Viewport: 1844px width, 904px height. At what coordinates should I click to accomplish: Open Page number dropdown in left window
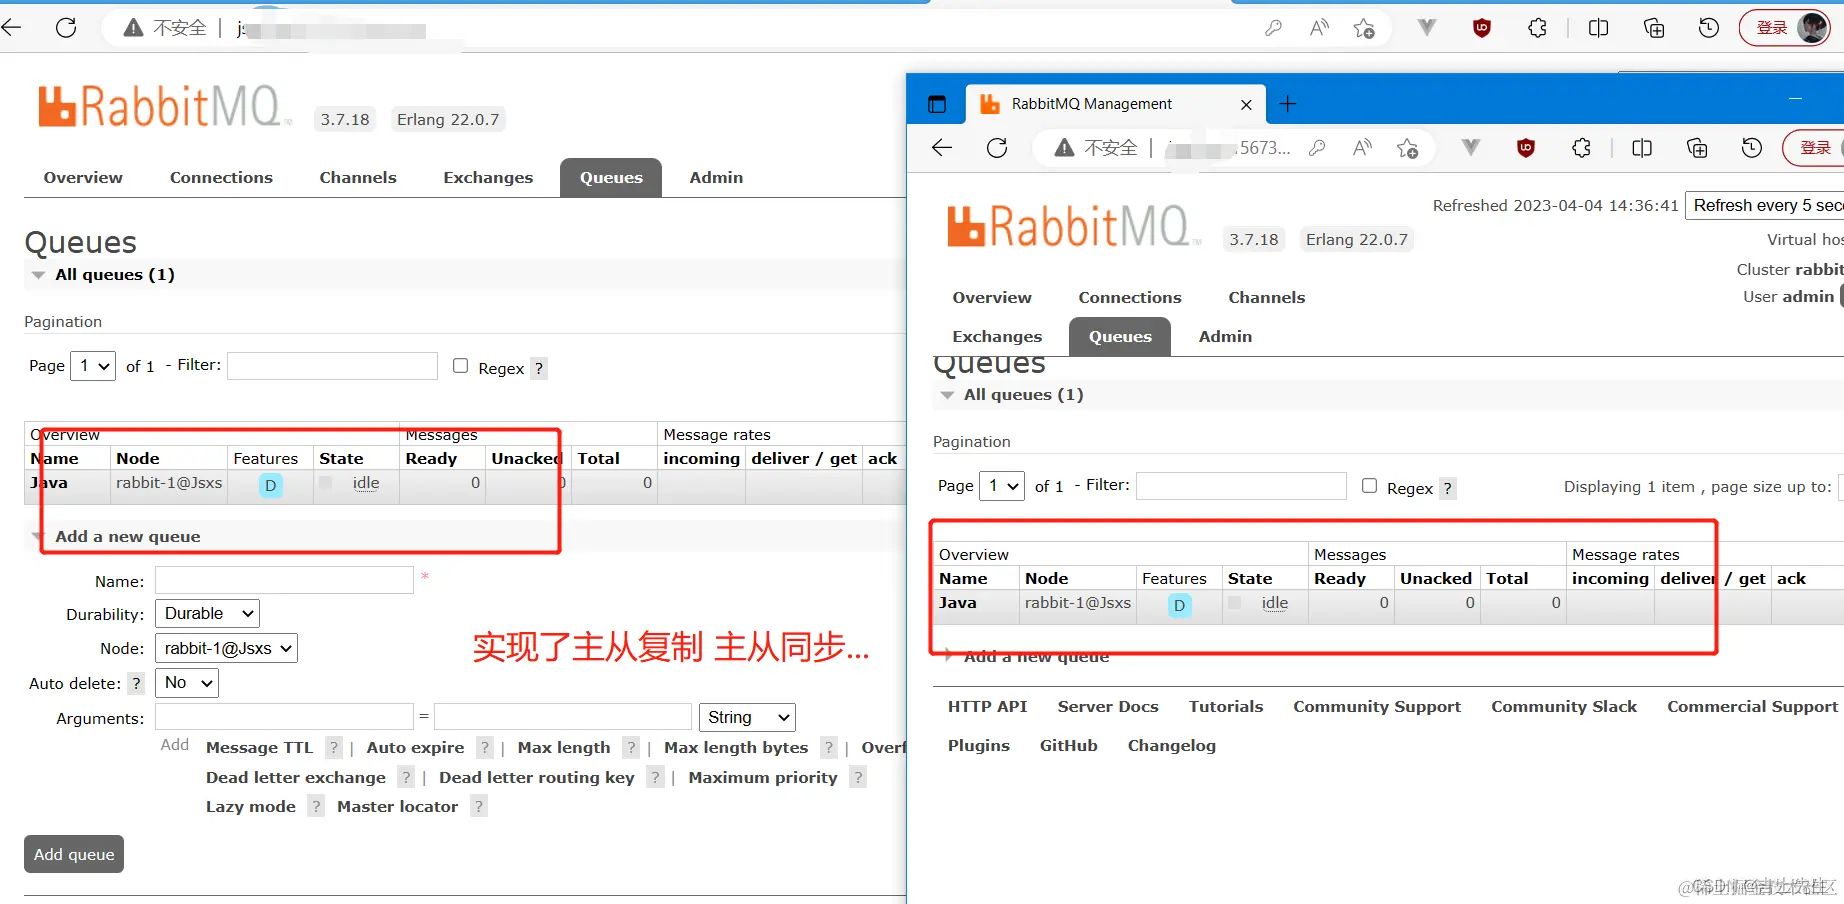click(x=94, y=366)
